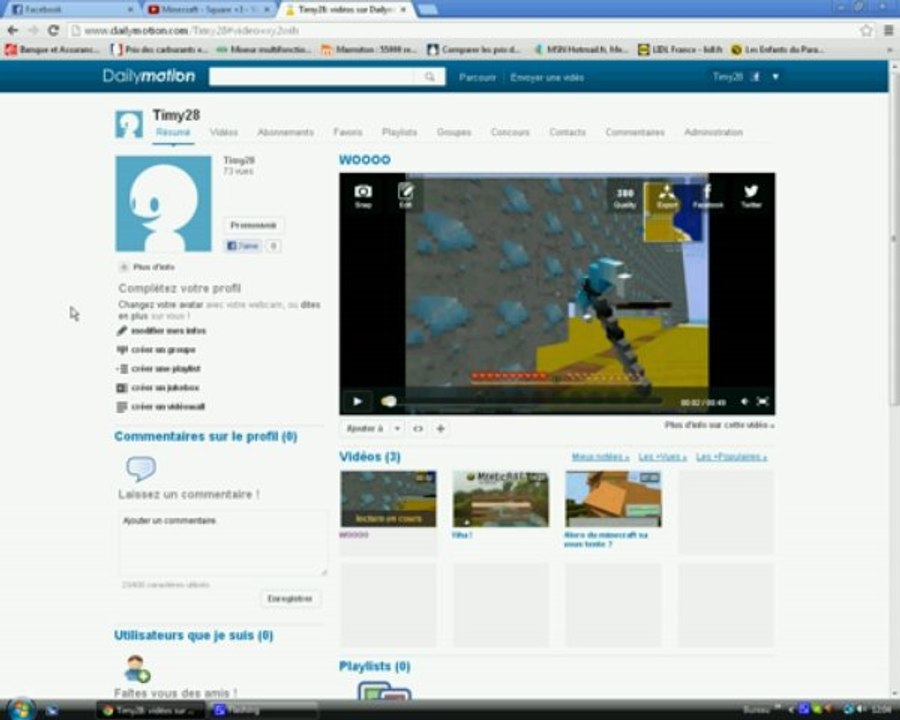This screenshot has height=720, width=900.
Task: Open Plus d'info sur cette vidéo link
Action: pos(719,425)
